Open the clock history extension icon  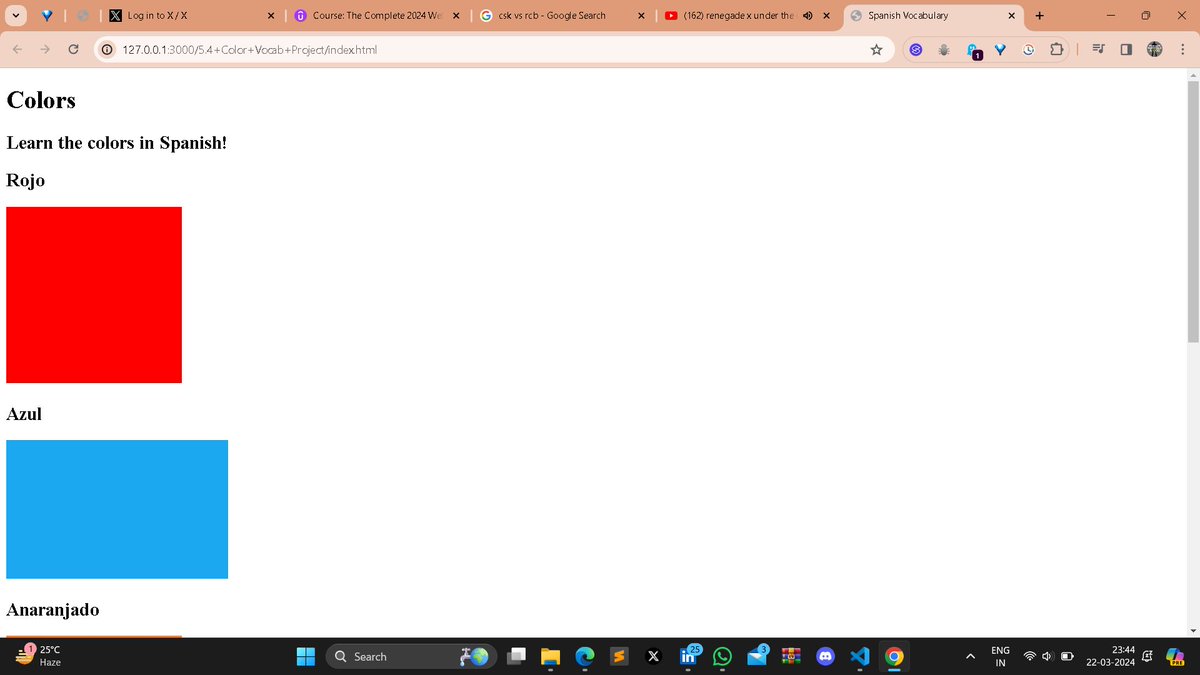click(x=1028, y=49)
